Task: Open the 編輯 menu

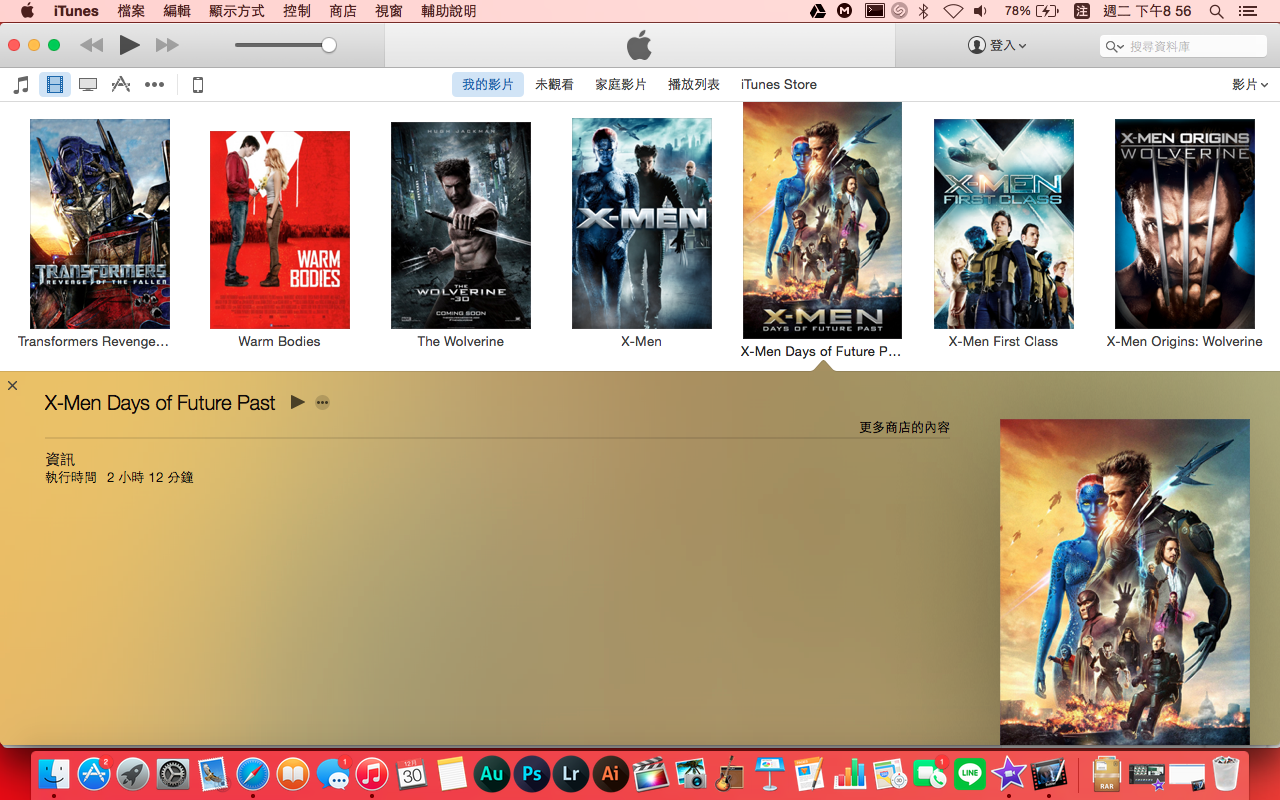Action: (x=177, y=11)
